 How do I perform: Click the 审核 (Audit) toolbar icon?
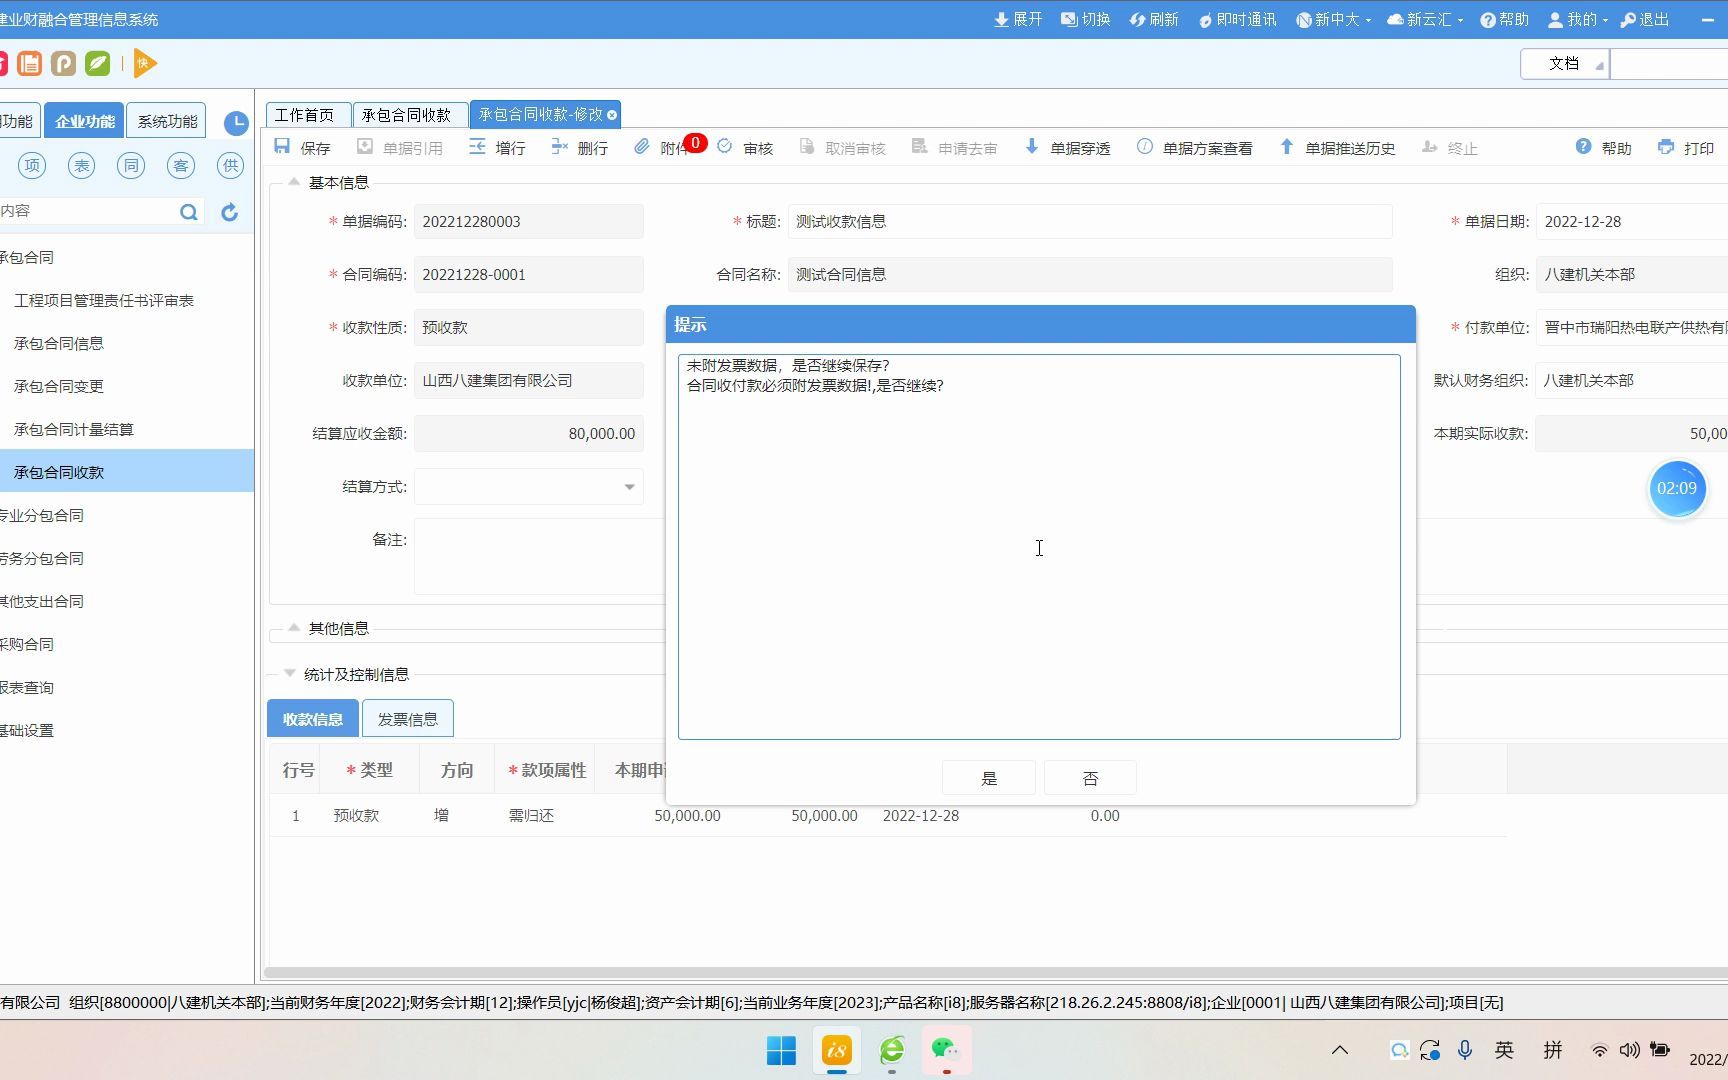[x=725, y=146]
